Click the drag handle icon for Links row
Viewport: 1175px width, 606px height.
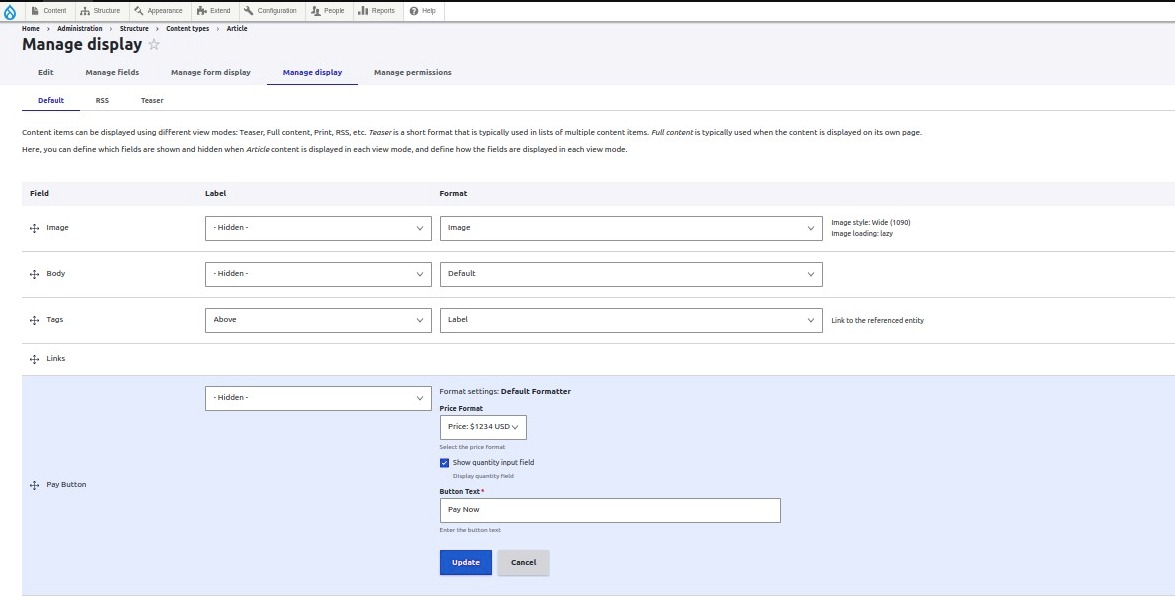pos(35,359)
